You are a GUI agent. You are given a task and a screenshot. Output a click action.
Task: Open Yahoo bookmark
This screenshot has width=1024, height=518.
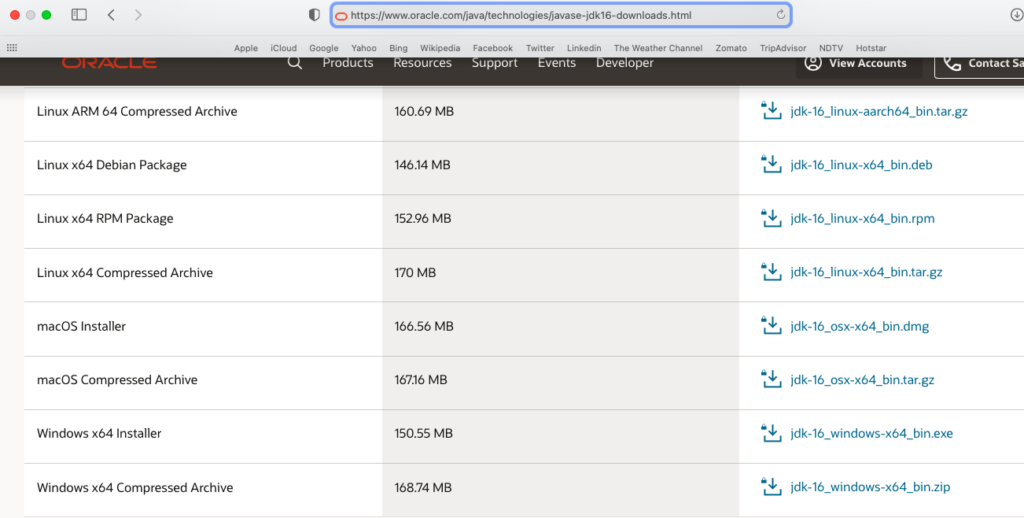(364, 48)
